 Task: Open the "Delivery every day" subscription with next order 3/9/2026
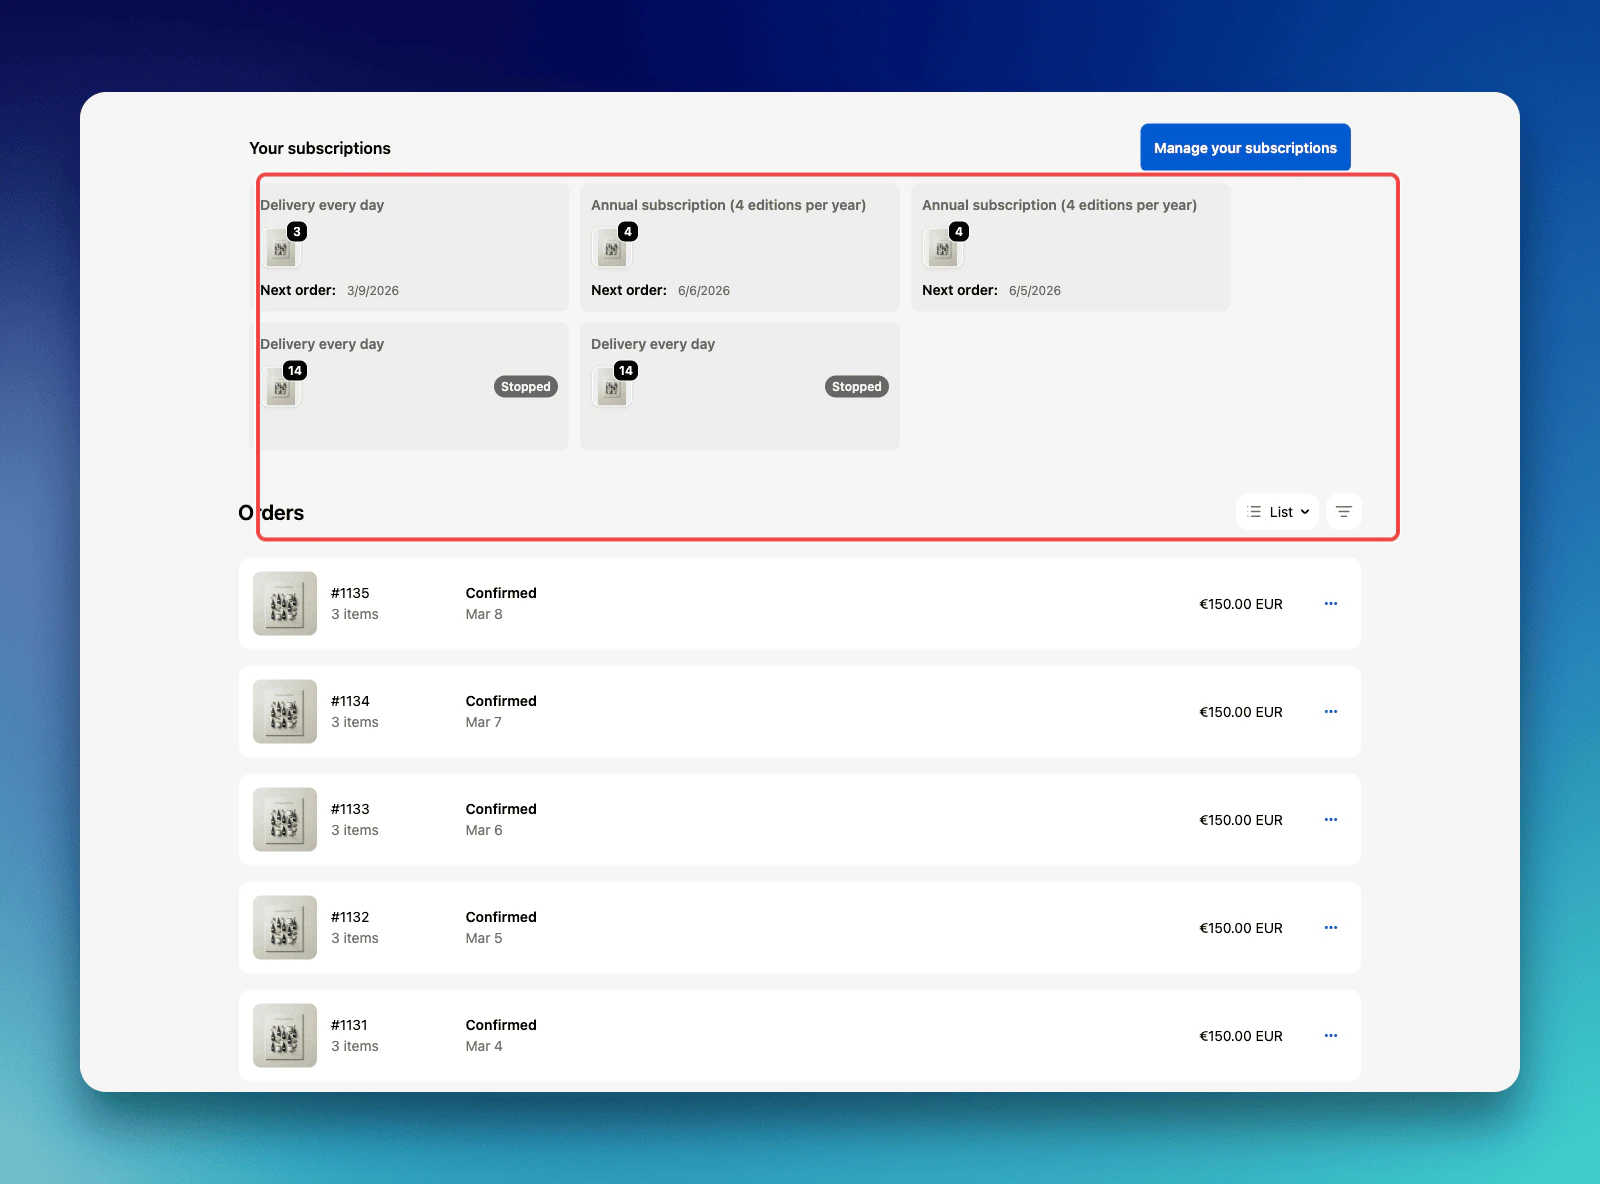[x=410, y=247]
